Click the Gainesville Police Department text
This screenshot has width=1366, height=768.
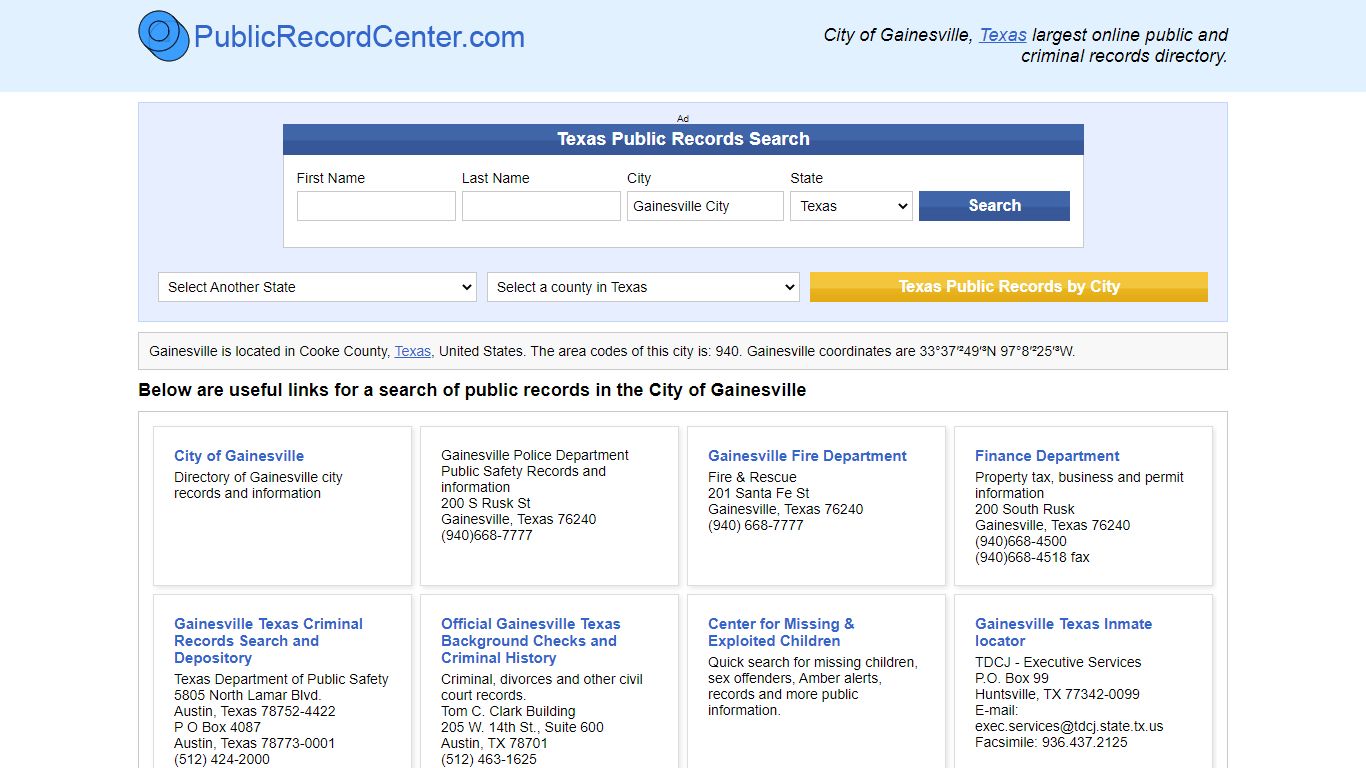click(535, 455)
